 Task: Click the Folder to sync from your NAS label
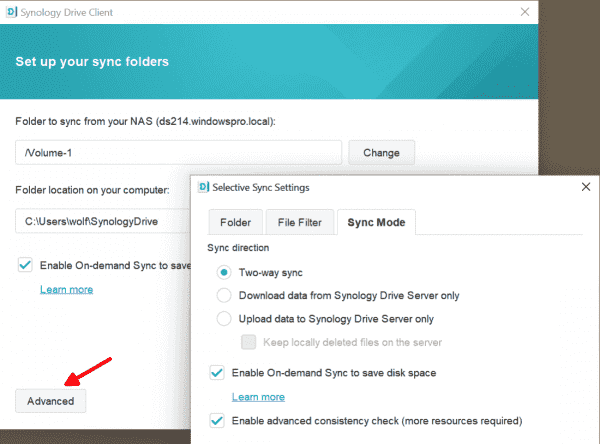click(x=145, y=121)
